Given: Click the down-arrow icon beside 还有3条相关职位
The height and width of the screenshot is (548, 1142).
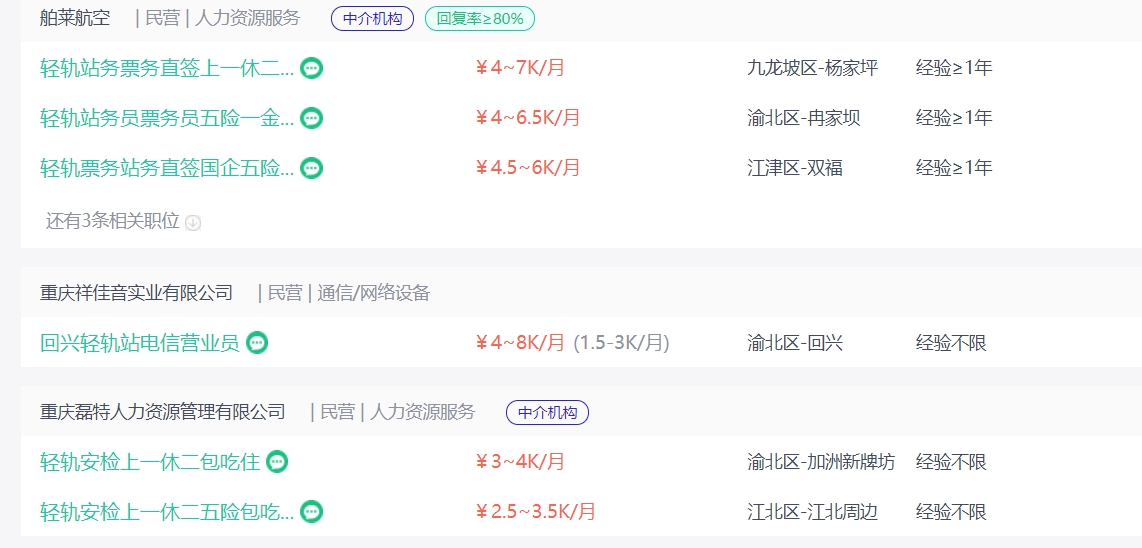Looking at the screenshot, I should click(193, 222).
